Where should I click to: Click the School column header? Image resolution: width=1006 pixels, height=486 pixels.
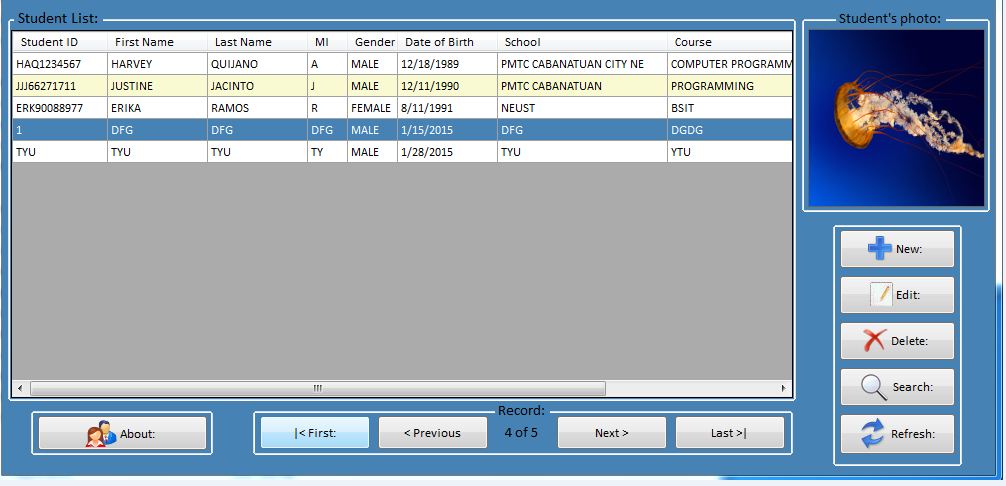[522, 42]
